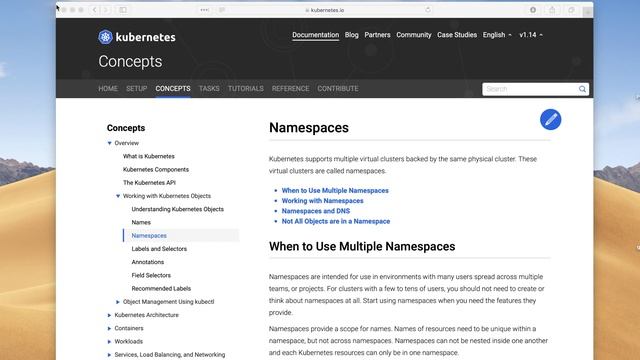Show Safari's tab overview icon
The image size is (640, 360).
[571, 10]
